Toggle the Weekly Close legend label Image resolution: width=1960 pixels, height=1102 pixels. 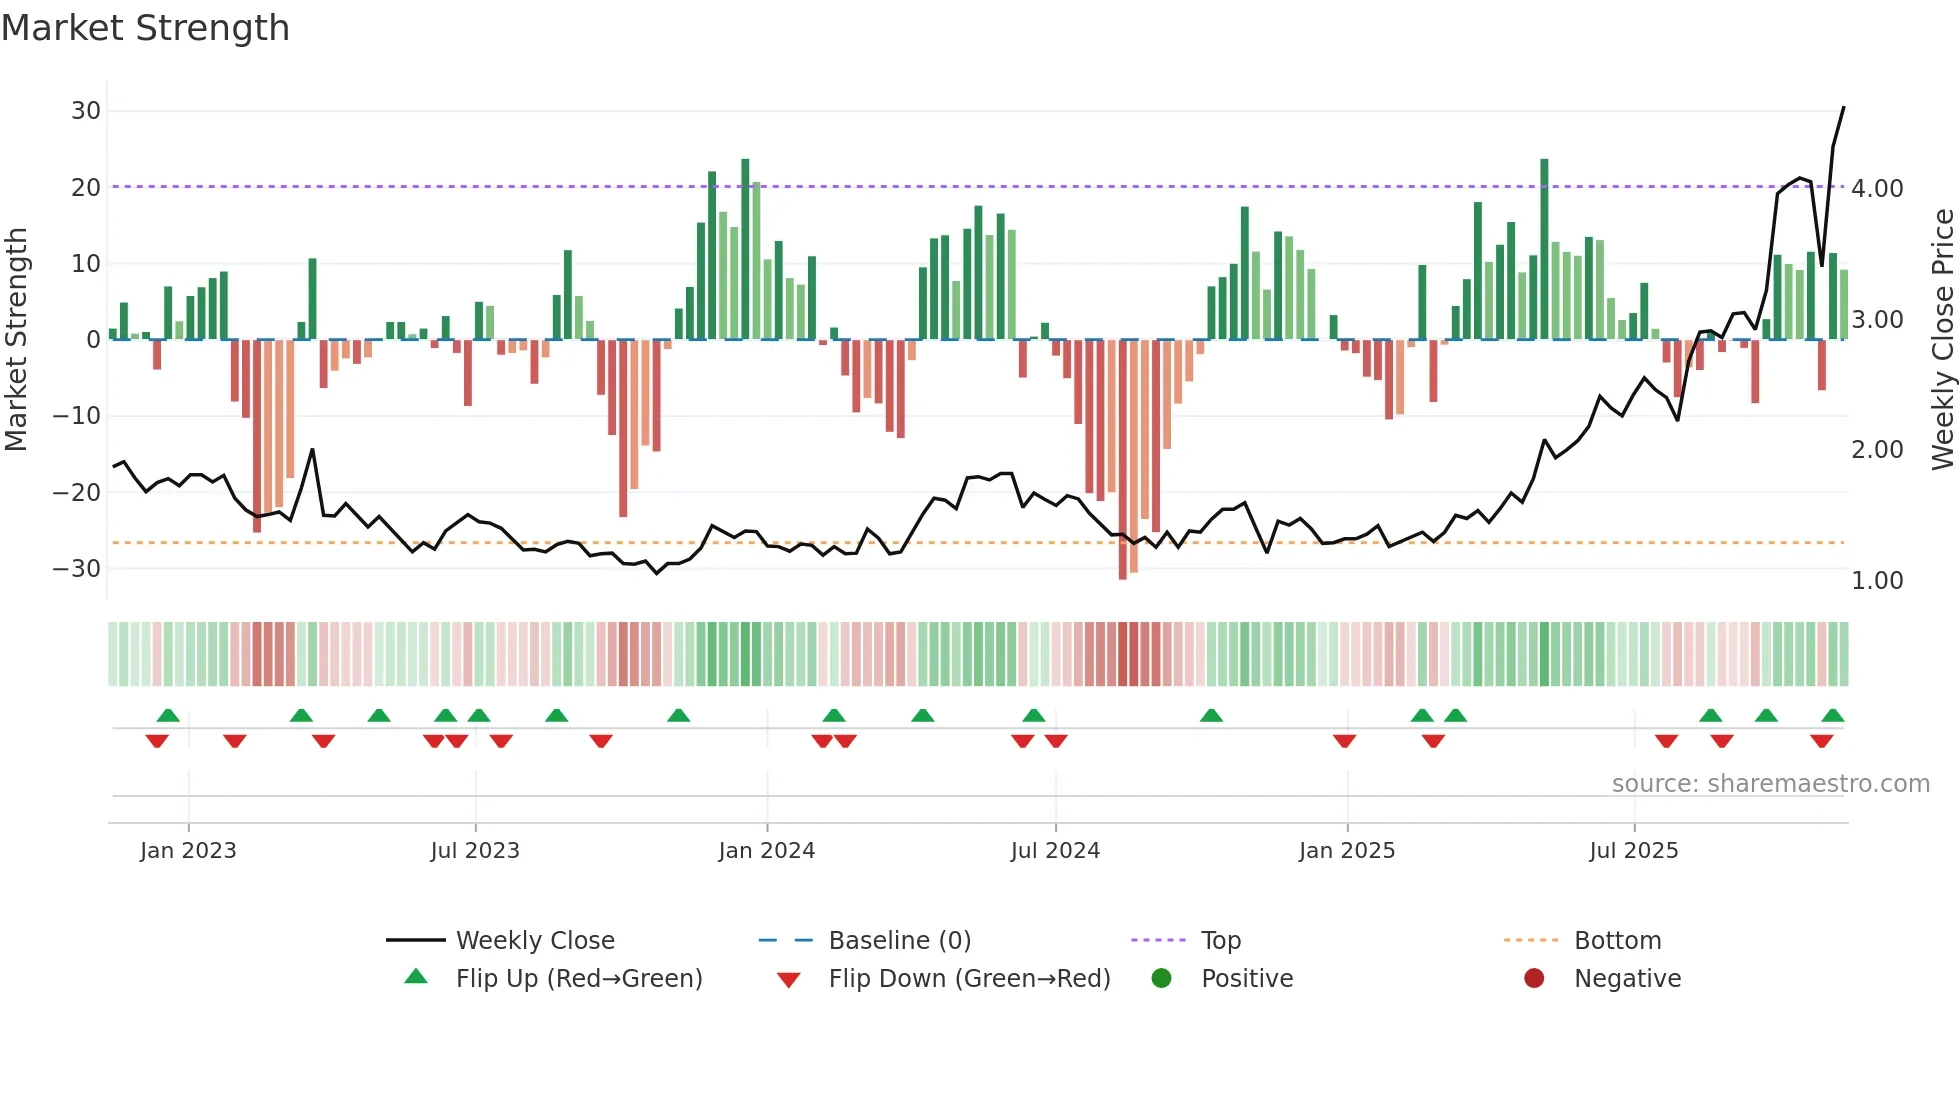coord(535,940)
